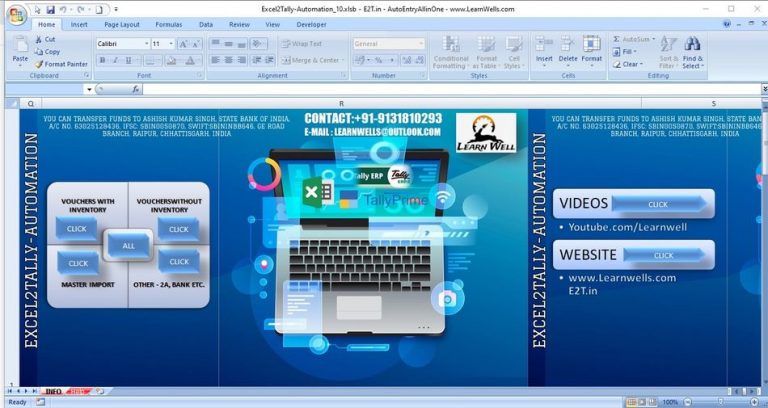
Task: Decrease decimal places
Action: [419, 60]
